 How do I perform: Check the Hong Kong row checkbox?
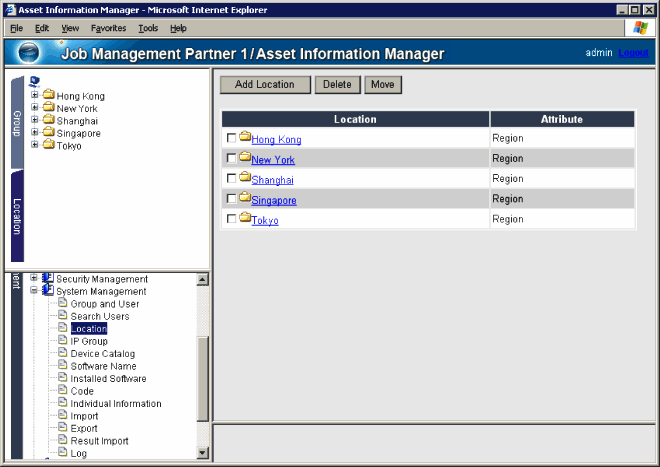(x=232, y=138)
